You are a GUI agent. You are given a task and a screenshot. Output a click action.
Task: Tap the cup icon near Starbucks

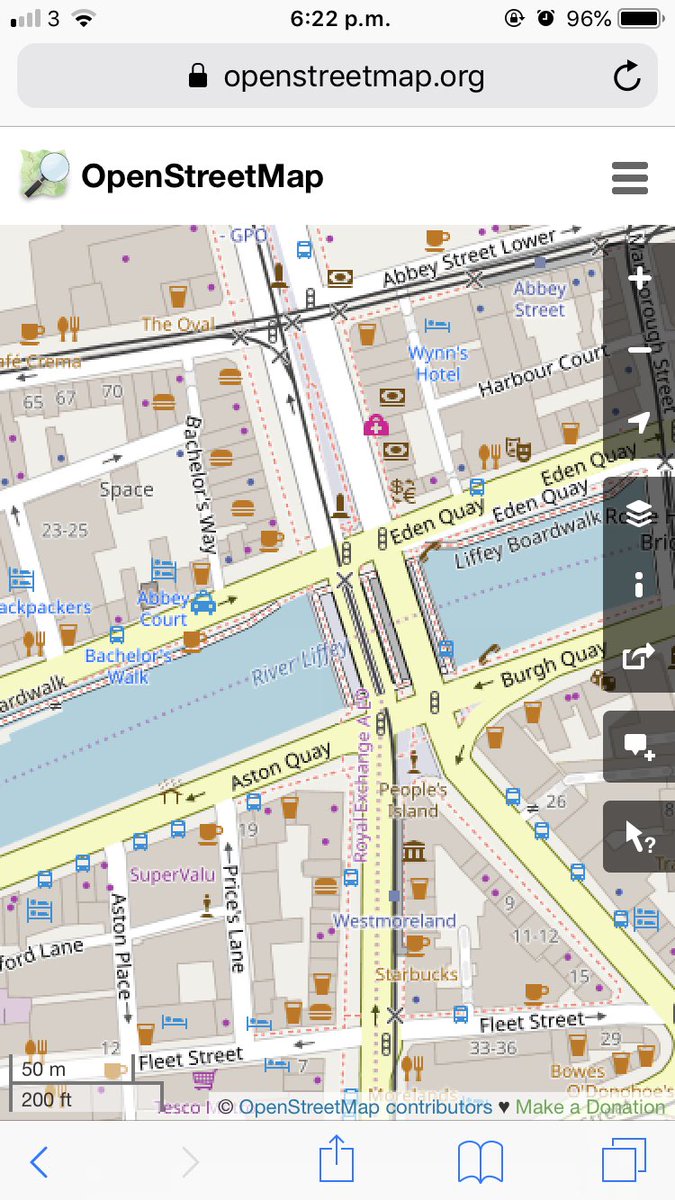(416, 943)
